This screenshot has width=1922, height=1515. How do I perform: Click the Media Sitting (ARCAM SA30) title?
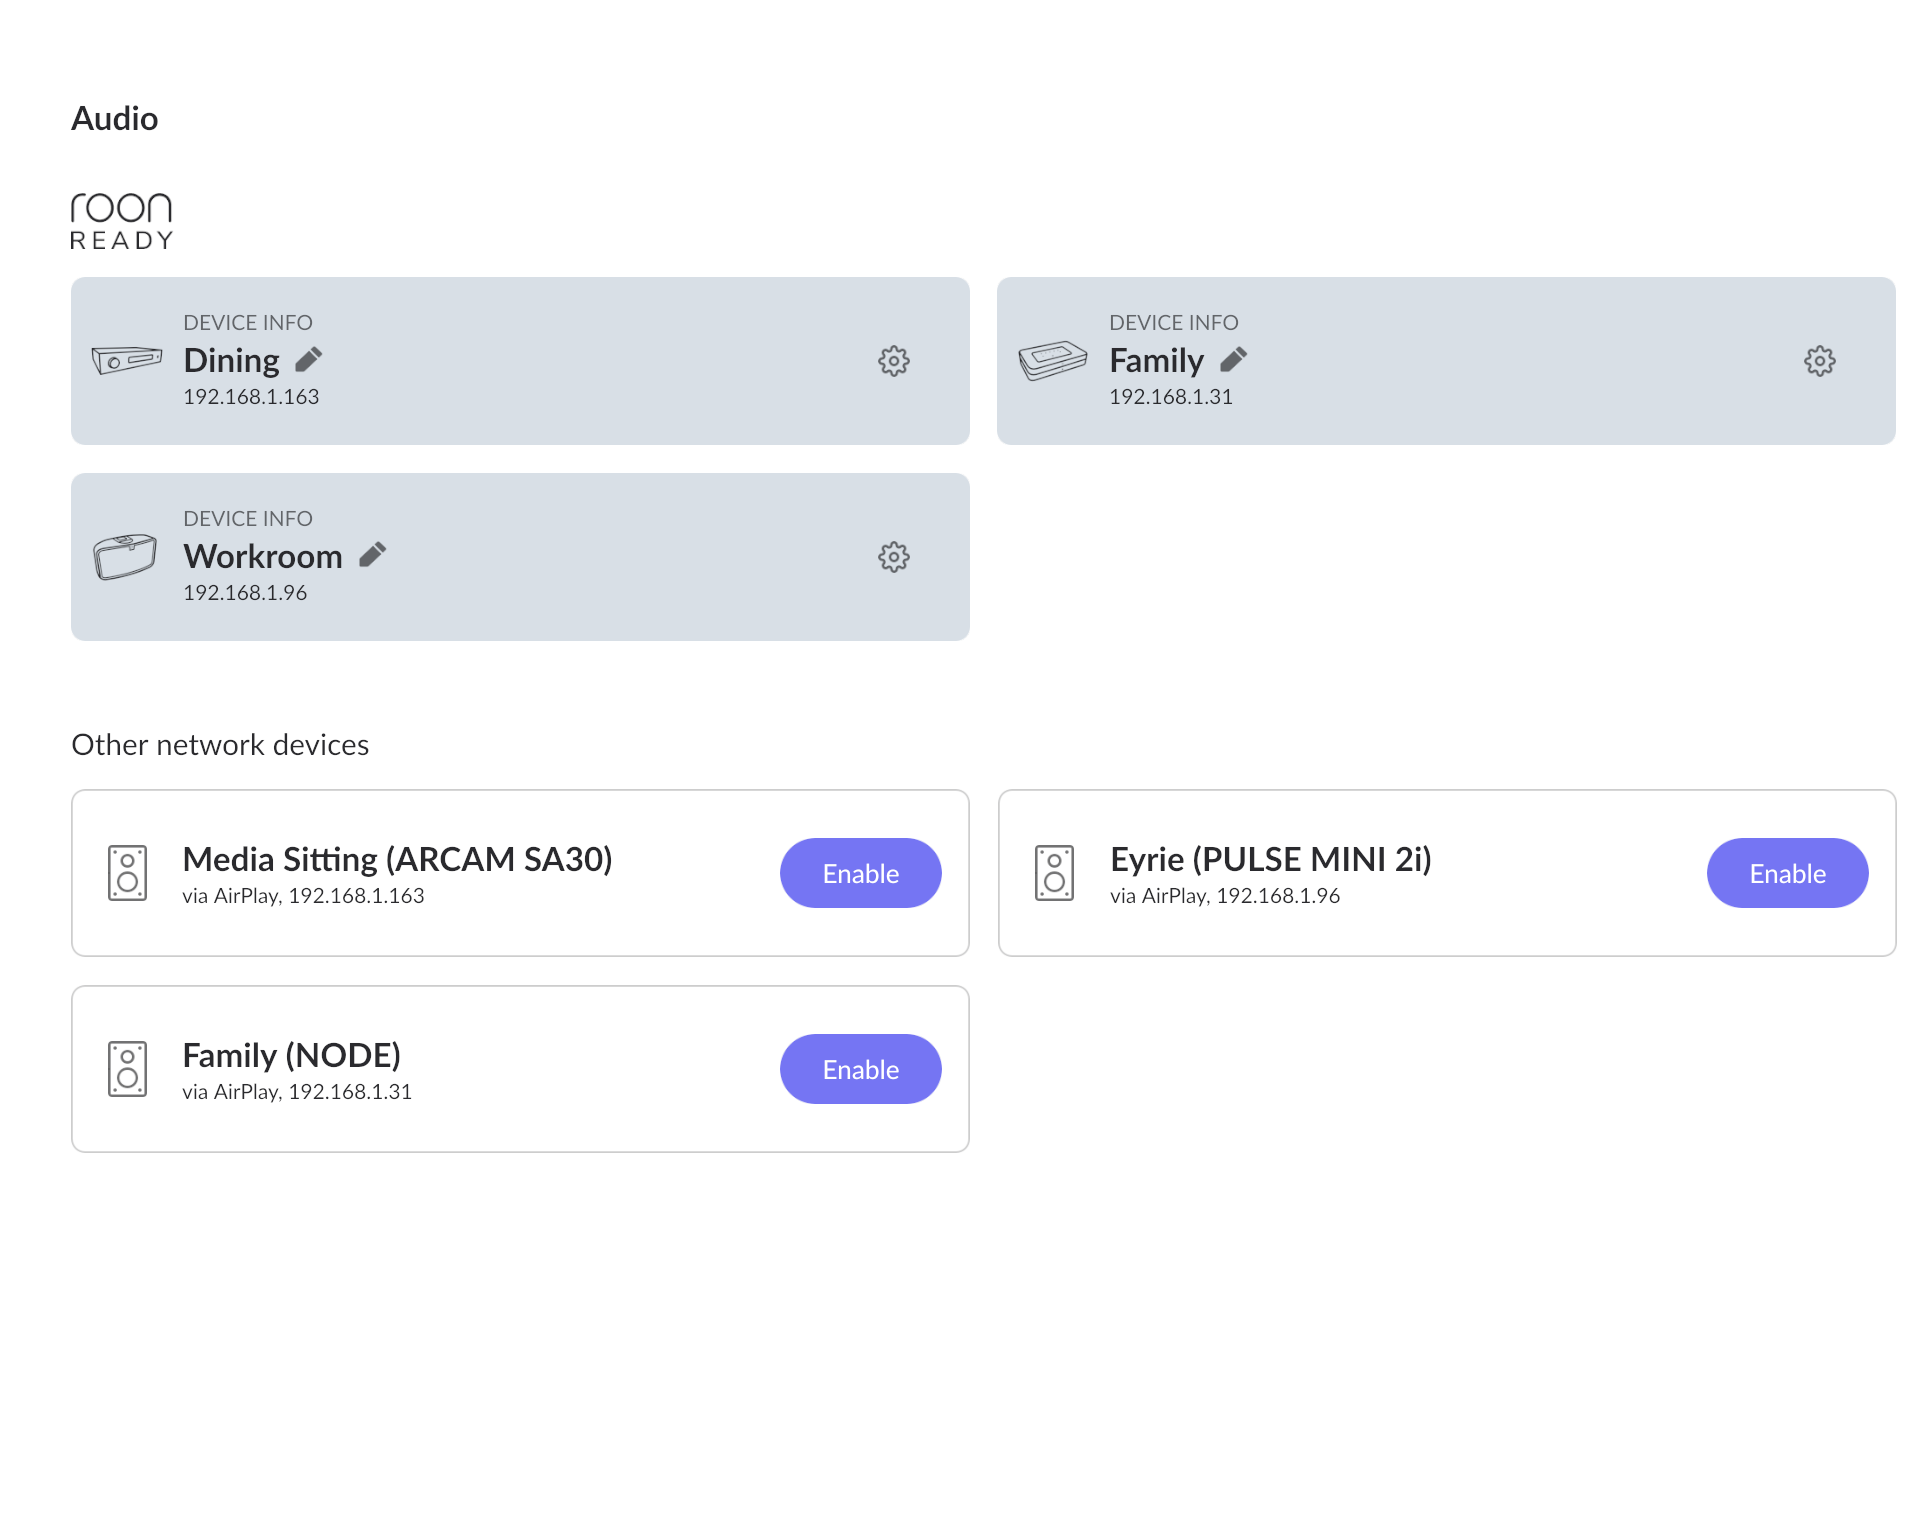(397, 860)
